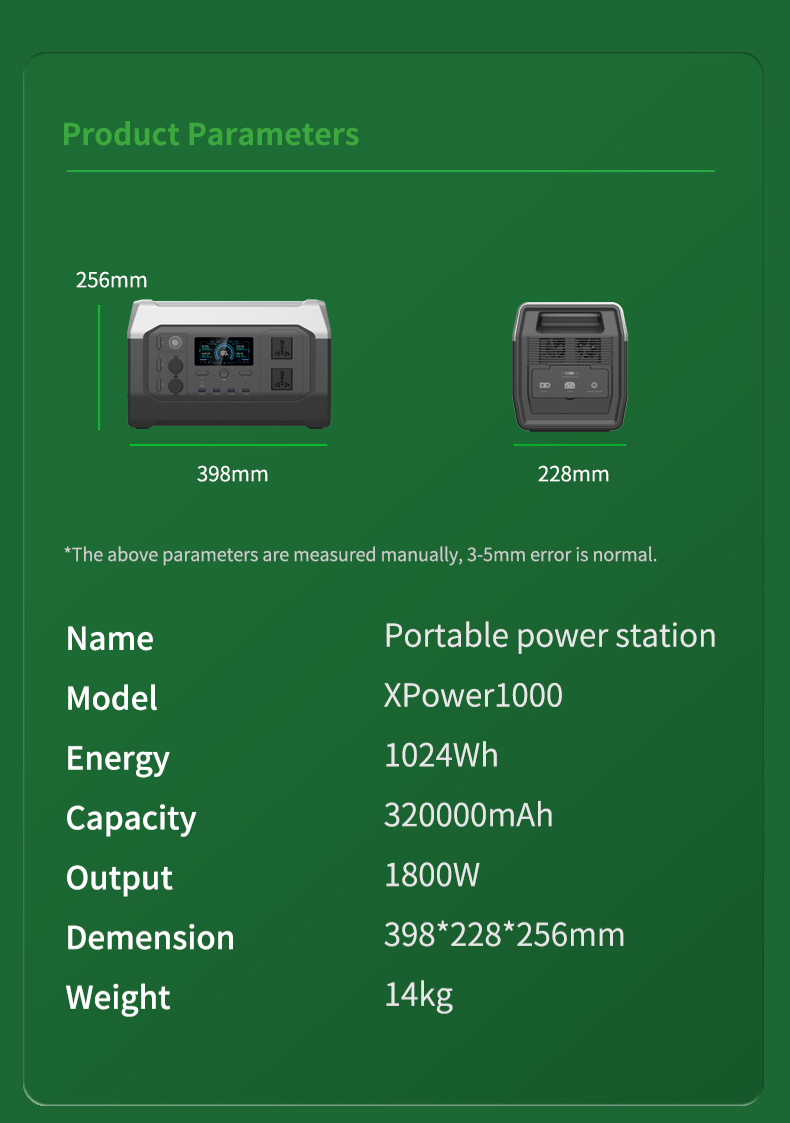
Task: Select the 1024Wh energy value
Action: click(441, 755)
